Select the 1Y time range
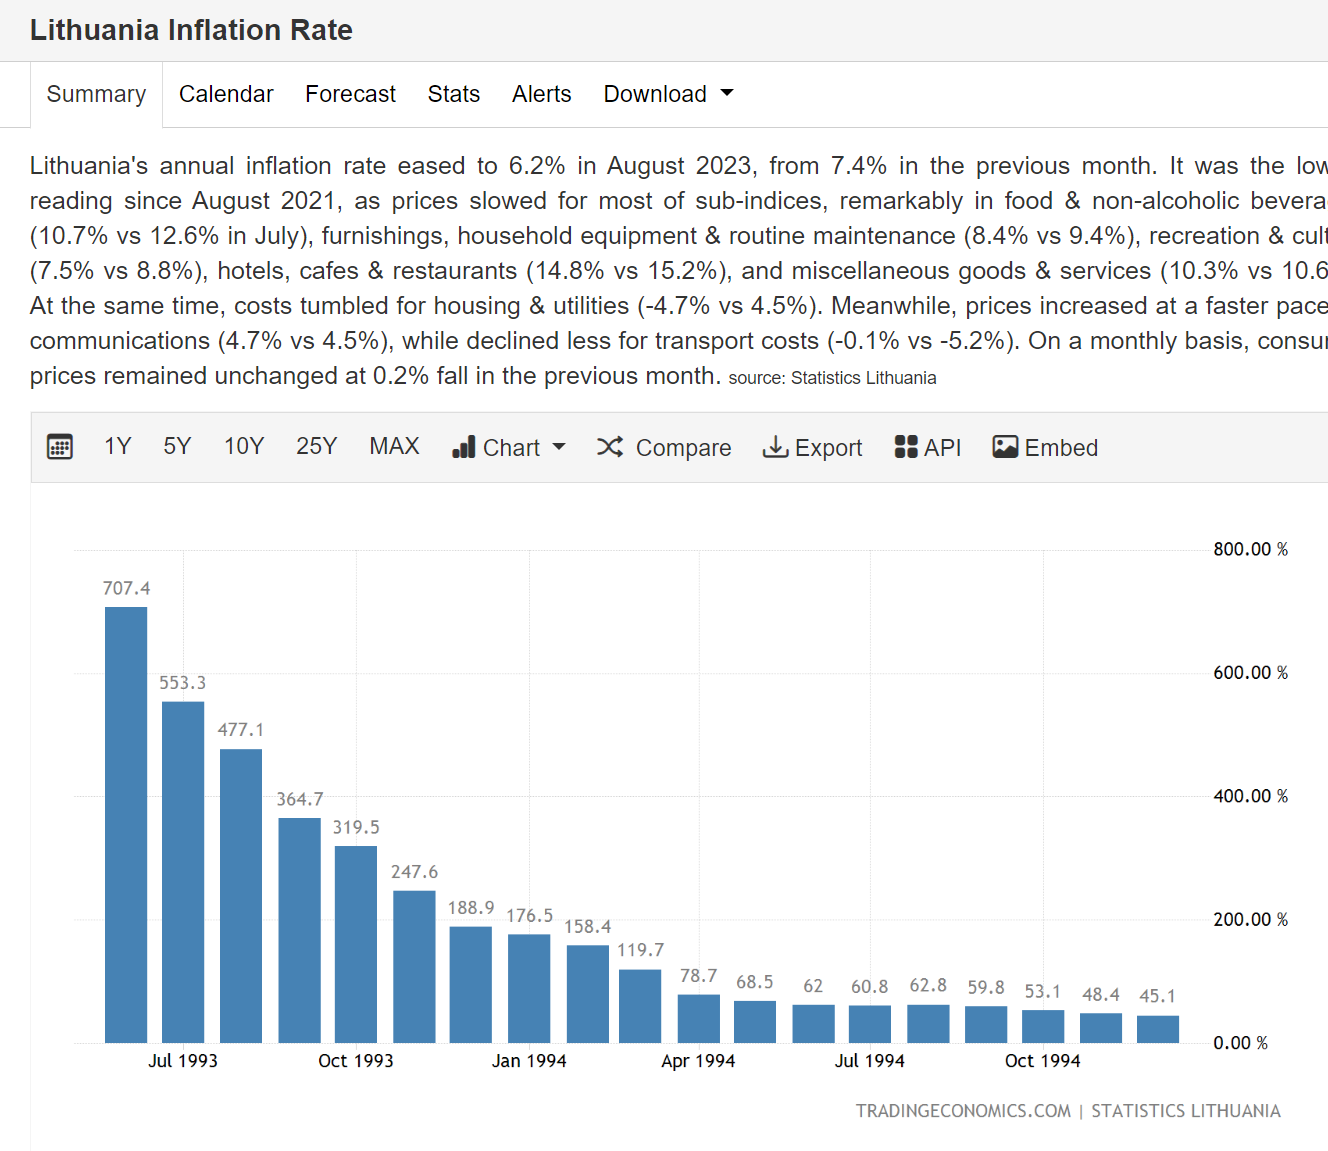This screenshot has height=1151, width=1328. click(x=118, y=446)
